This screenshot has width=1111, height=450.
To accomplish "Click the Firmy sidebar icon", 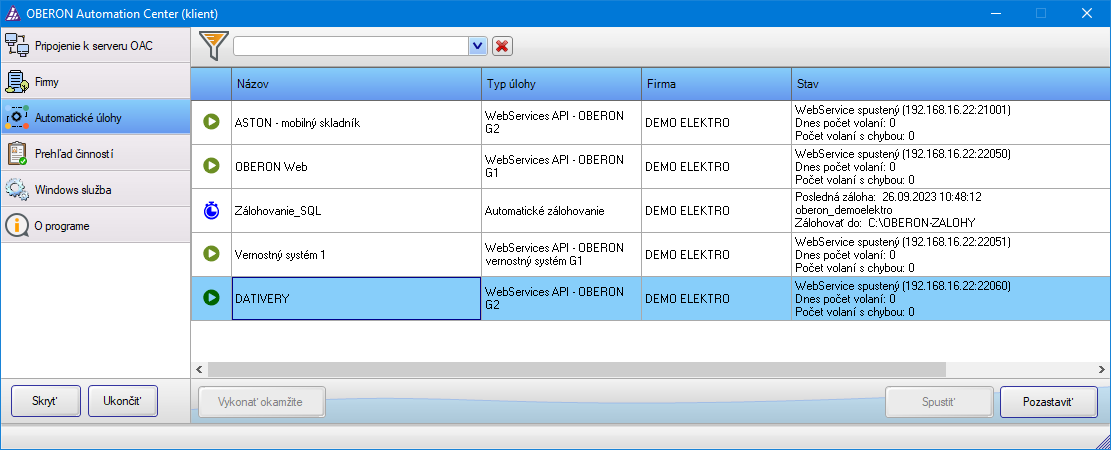I will click(x=16, y=81).
